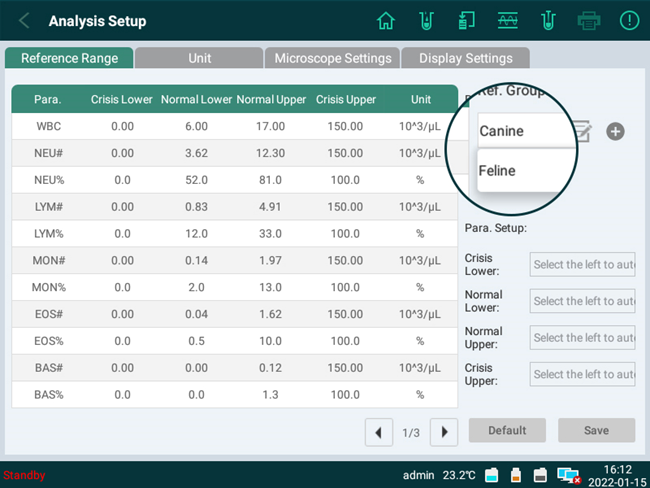Screen dimensions: 650x488
Task: Click the edit reference group pencil icon
Action: 584,130
